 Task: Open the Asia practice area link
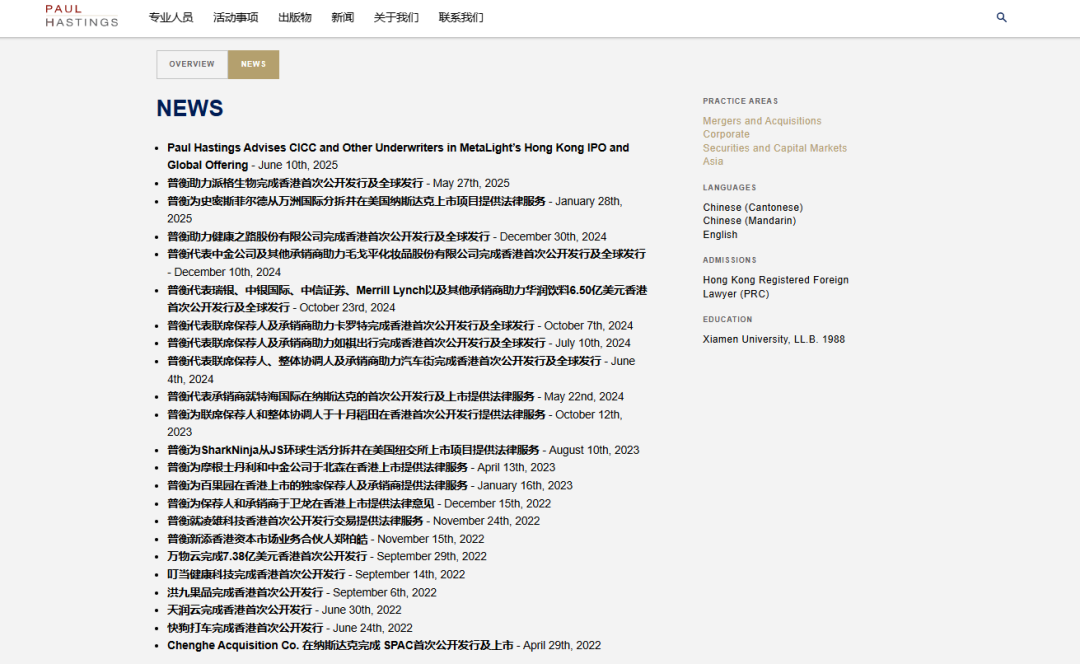click(713, 161)
